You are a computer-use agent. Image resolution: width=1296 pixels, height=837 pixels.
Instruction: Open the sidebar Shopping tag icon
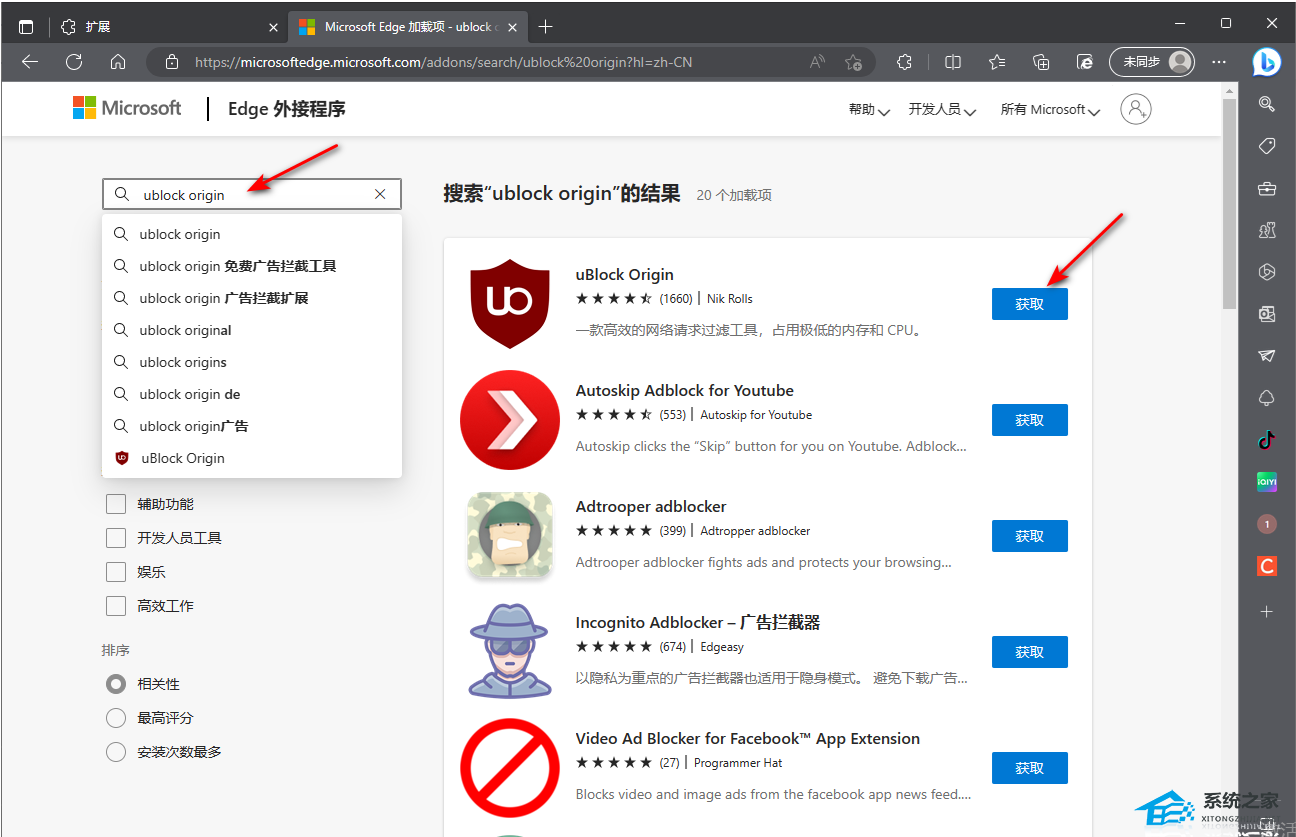(x=1267, y=146)
